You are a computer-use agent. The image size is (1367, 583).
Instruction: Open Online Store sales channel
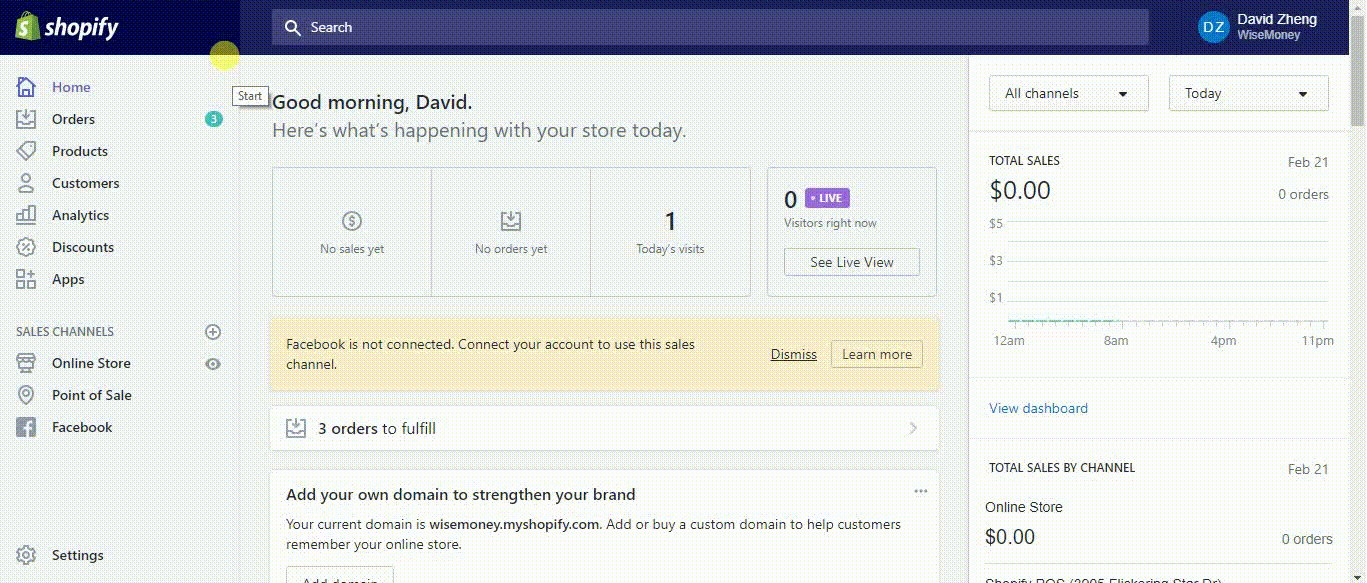91,363
